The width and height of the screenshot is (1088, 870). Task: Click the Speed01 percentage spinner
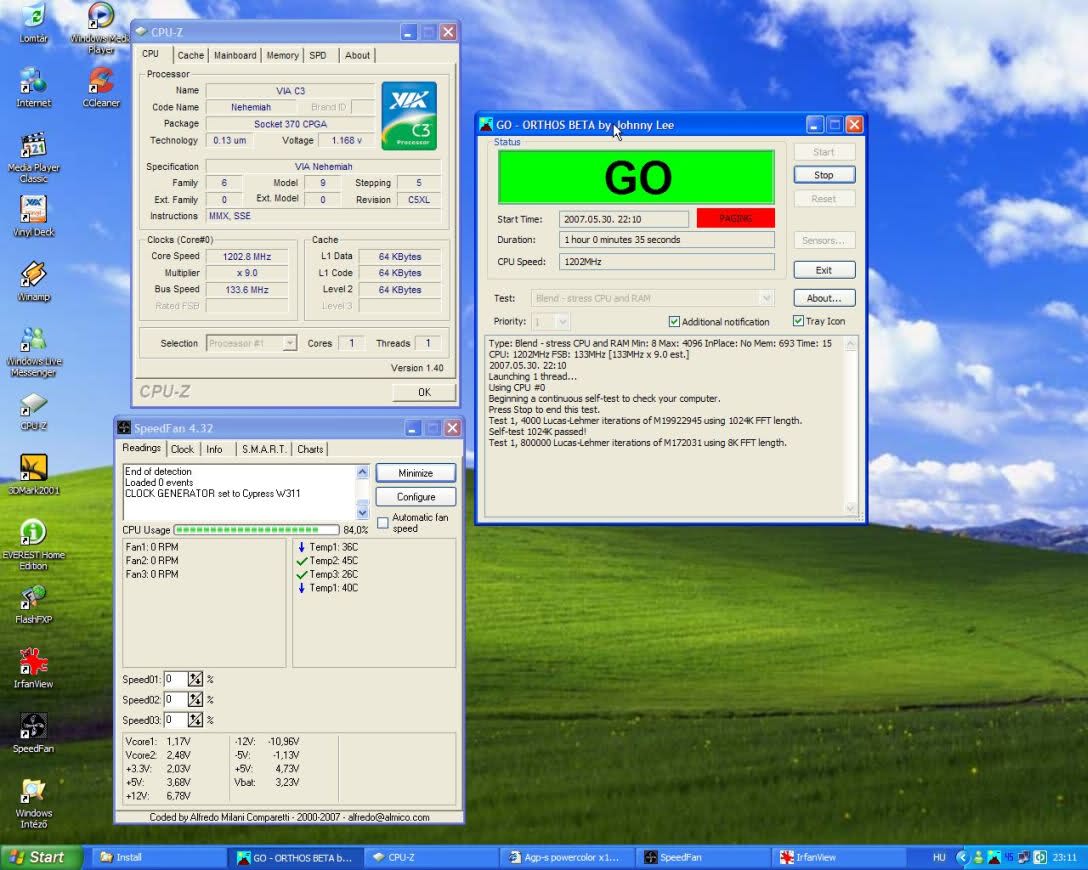coord(195,680)
